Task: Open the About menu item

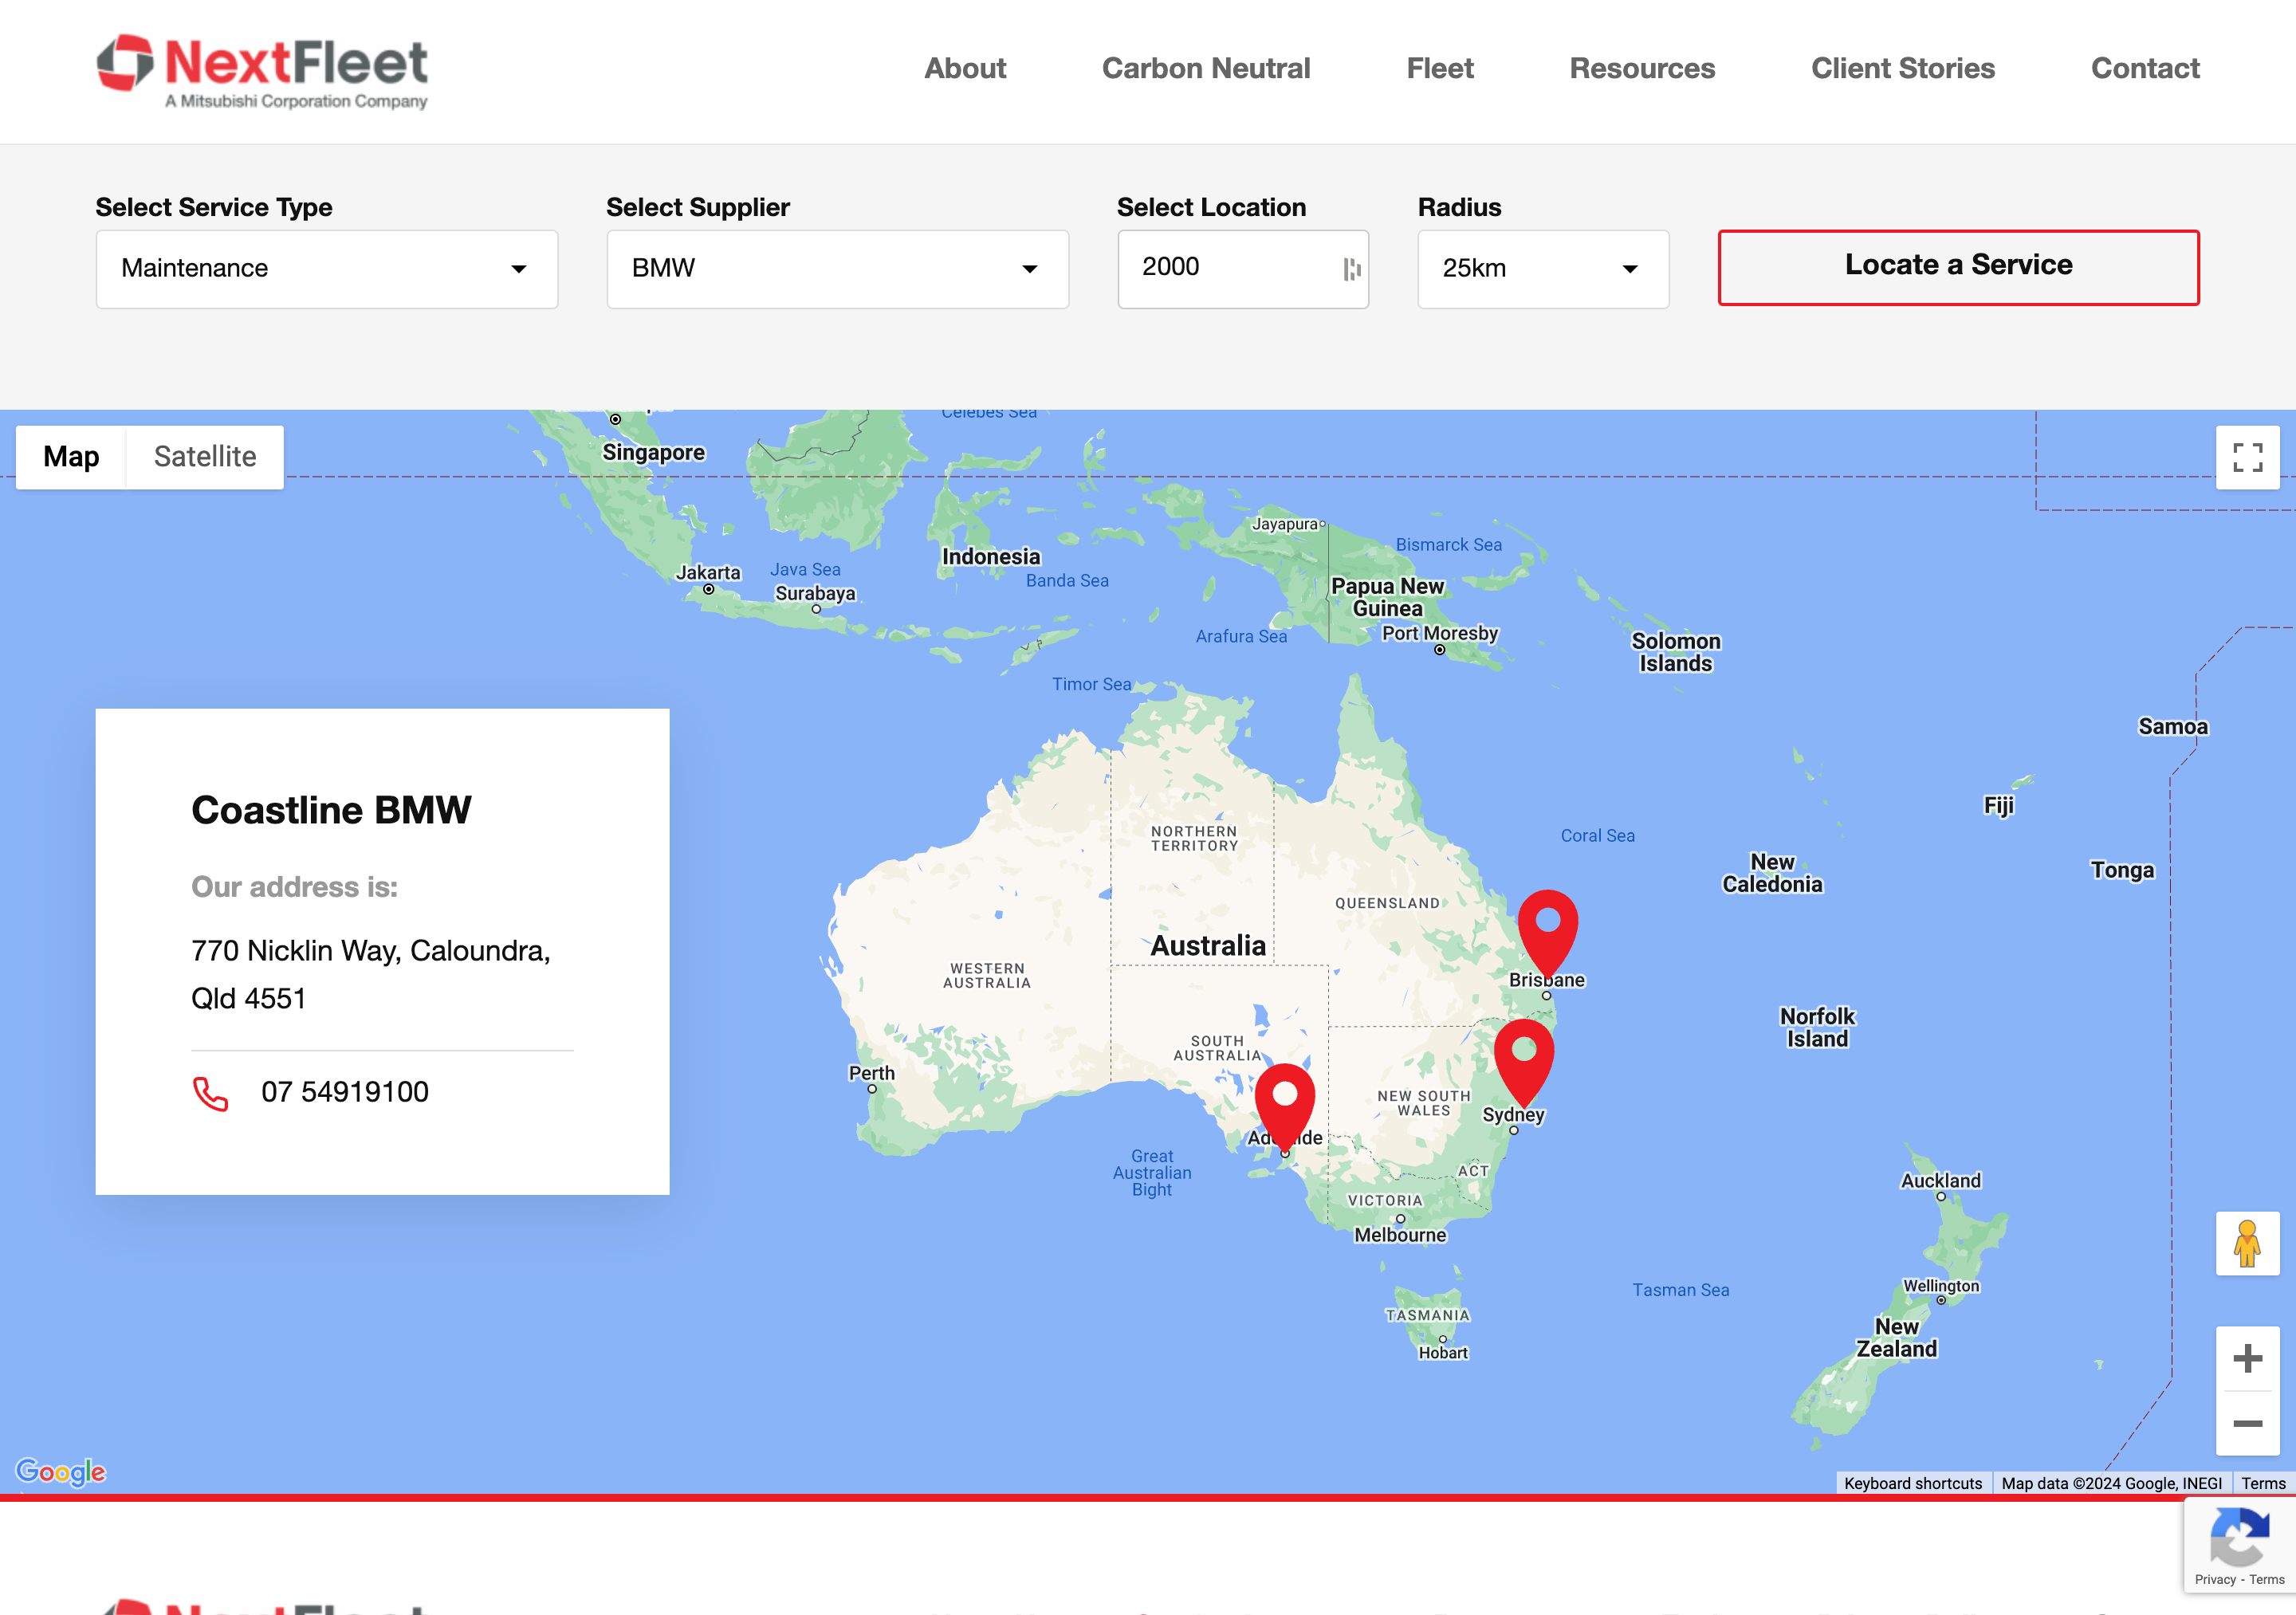Action: [965, 68]
